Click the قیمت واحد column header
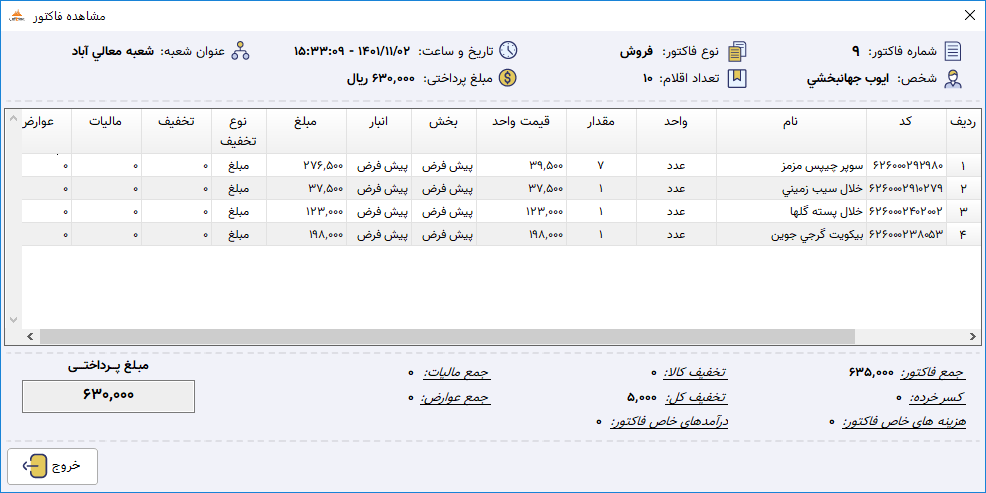Image resolution: width=986 pixels, height=493 pixels. point(521,131)
